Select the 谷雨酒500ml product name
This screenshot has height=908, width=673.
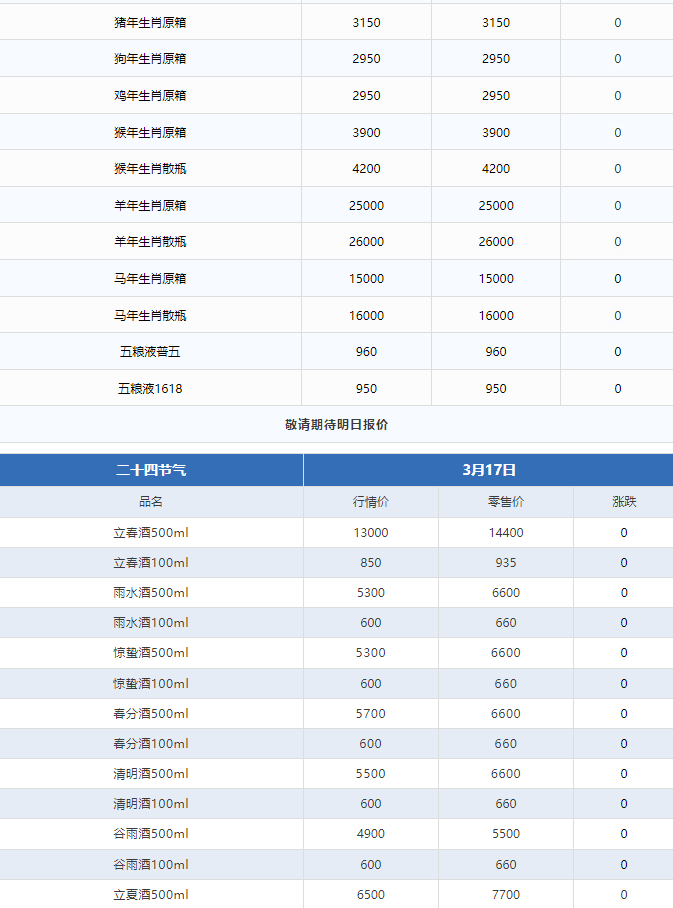tap(151, 834)
